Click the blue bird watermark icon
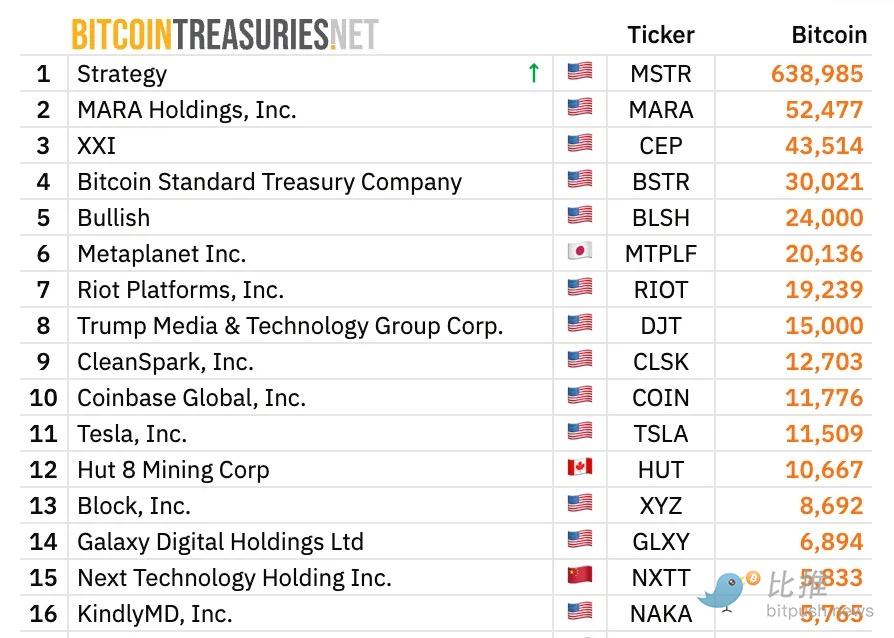The height and width of the screenshot is (638, 894). pos(726,589)
